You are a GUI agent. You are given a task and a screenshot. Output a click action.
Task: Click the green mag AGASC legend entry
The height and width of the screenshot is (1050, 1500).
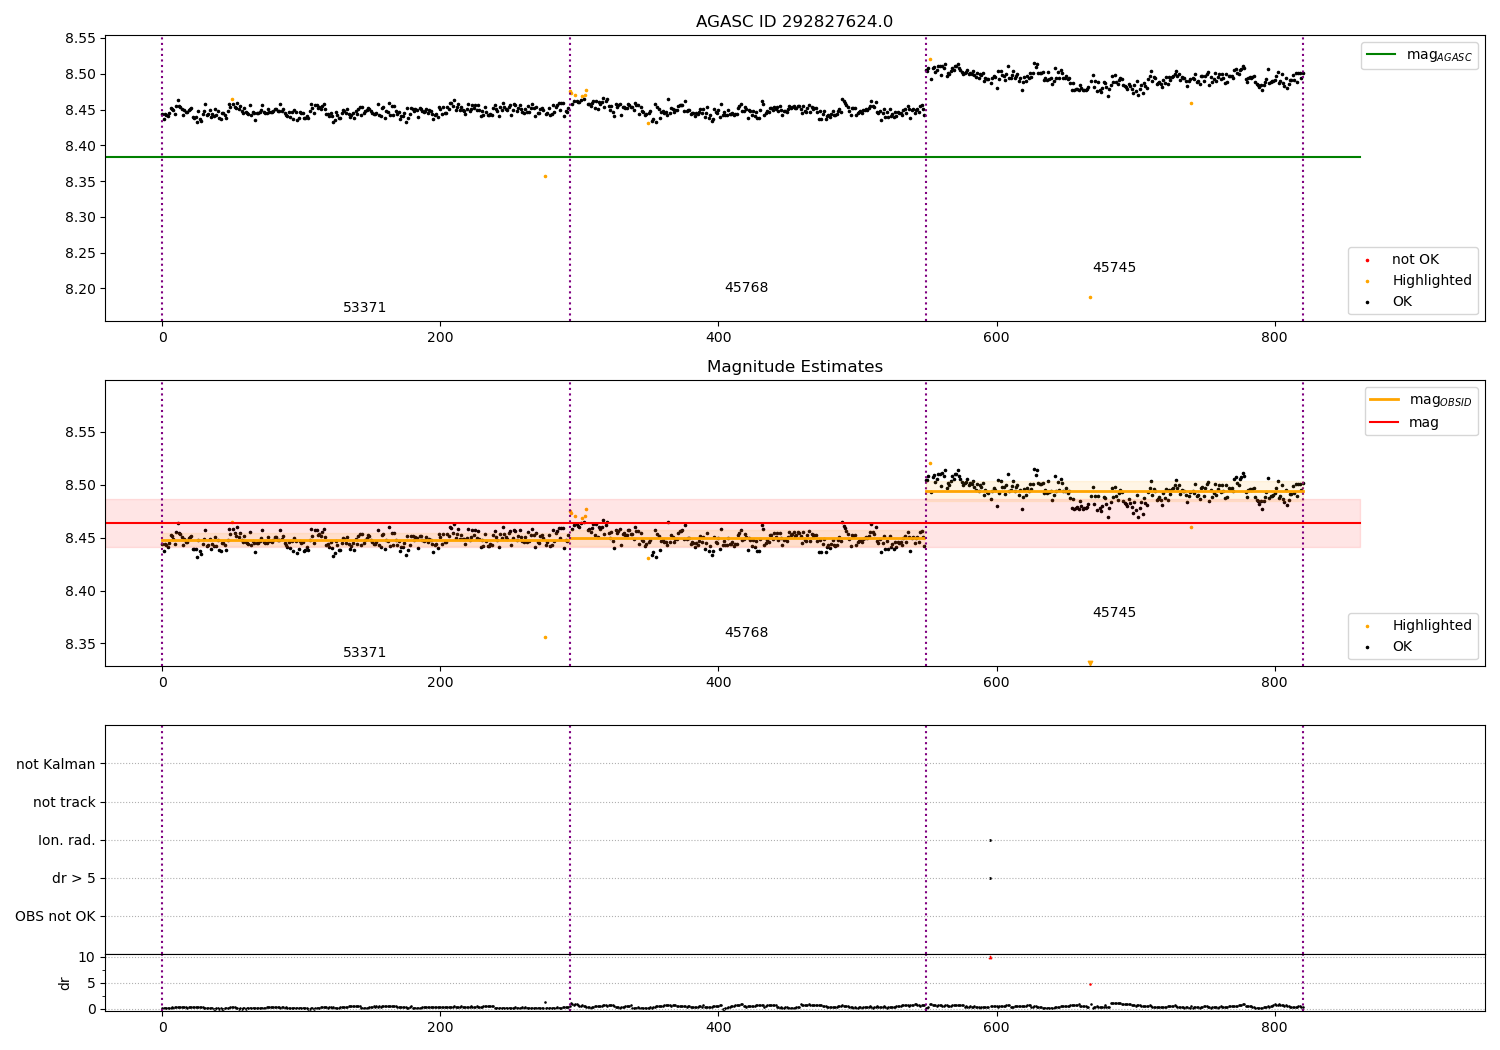[x=1420, y=55]
